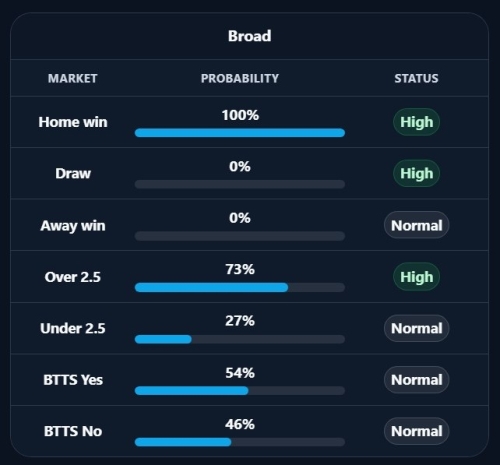Click the BTTS No 46% bar
500x465 pixels.
tap(240, 442)
